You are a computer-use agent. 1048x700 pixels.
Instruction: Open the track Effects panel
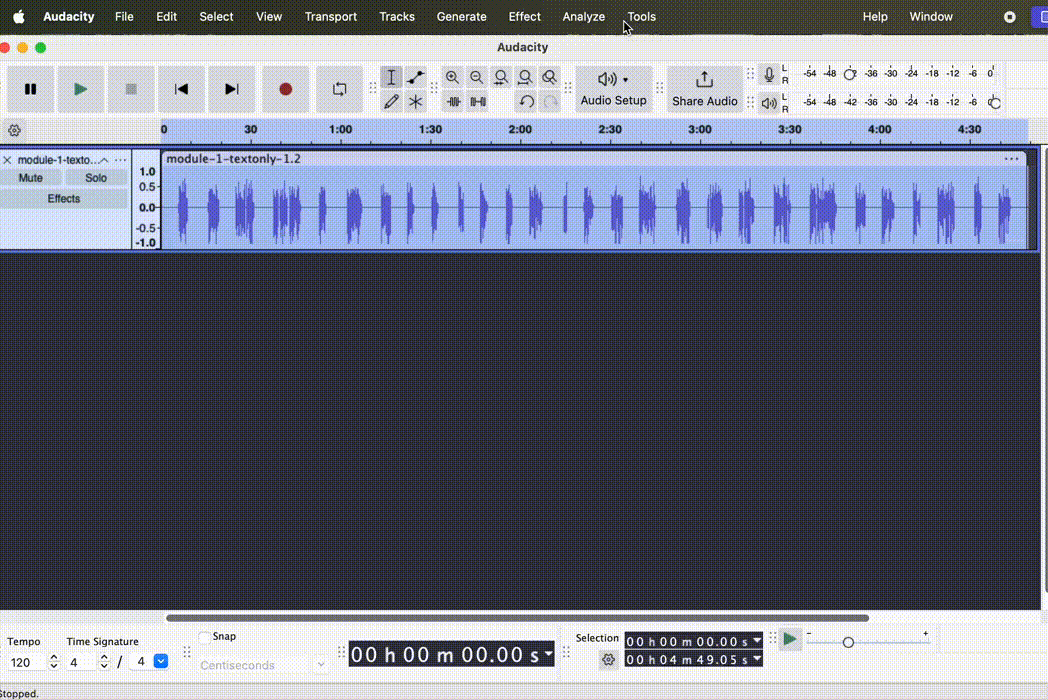coord(63,199)
